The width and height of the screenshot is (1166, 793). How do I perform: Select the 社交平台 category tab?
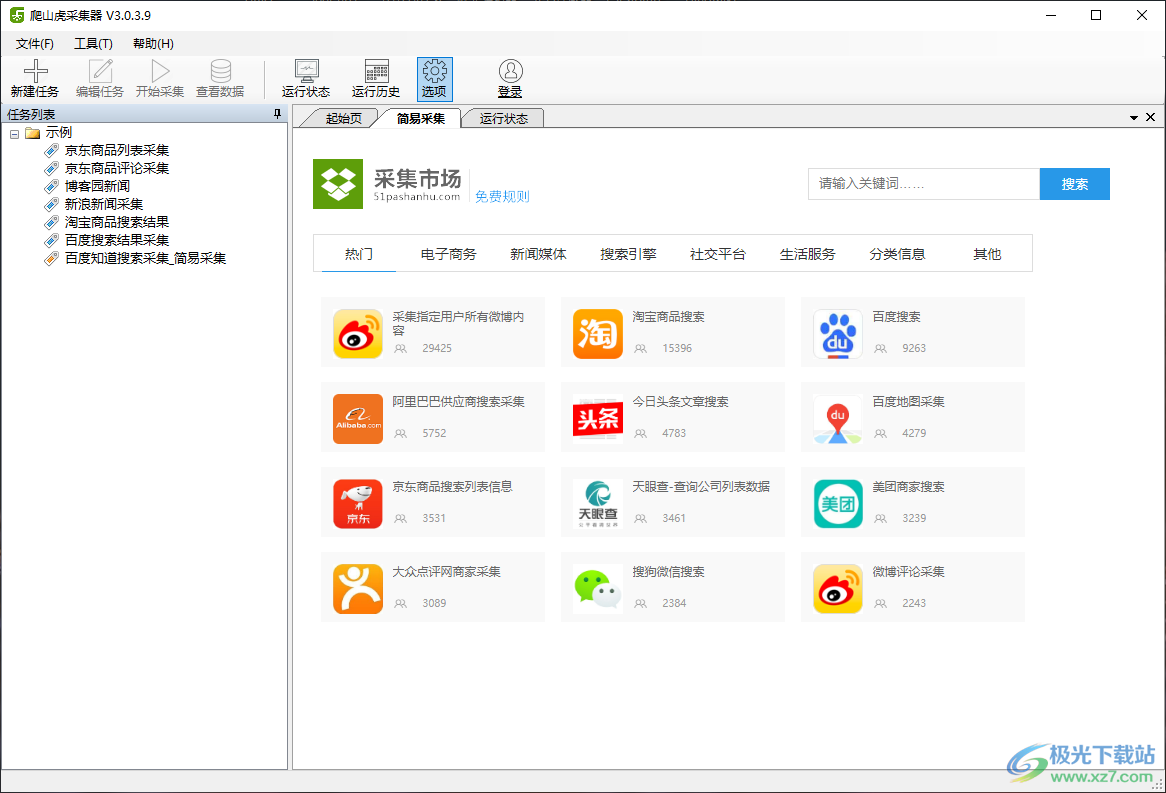[718, 254]
